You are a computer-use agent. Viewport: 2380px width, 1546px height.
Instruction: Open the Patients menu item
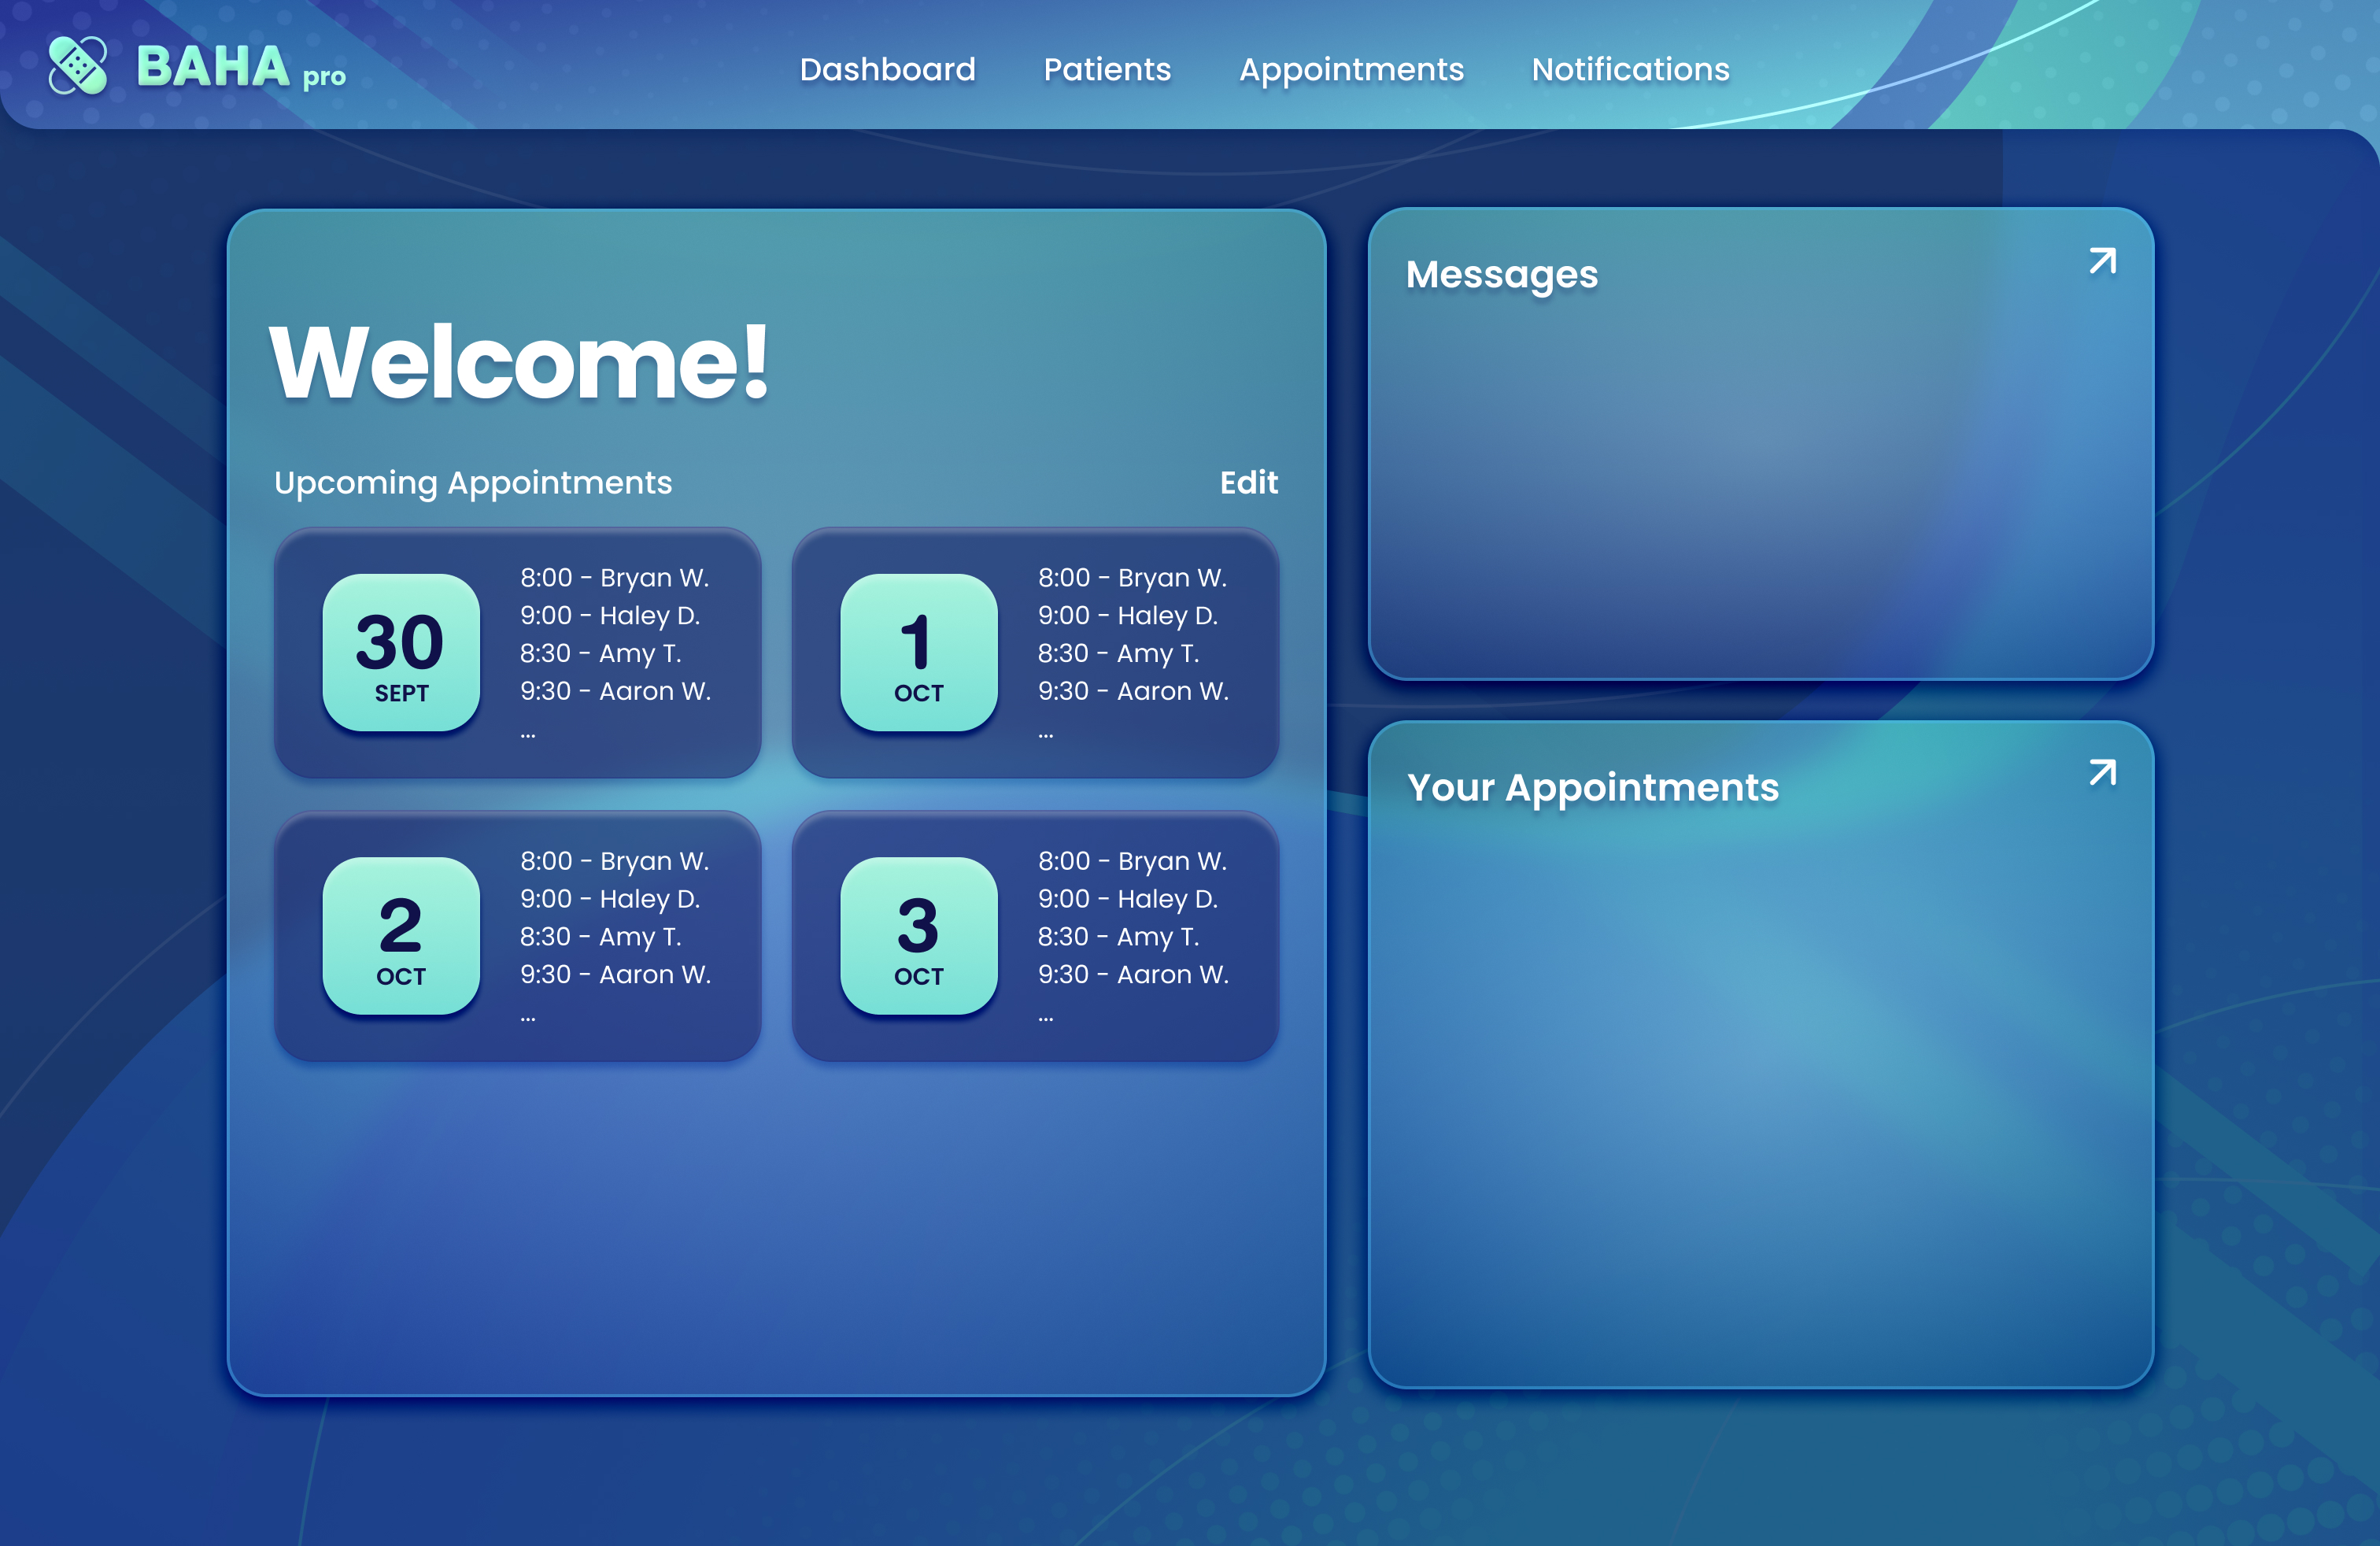click(x=1107, y=69)
